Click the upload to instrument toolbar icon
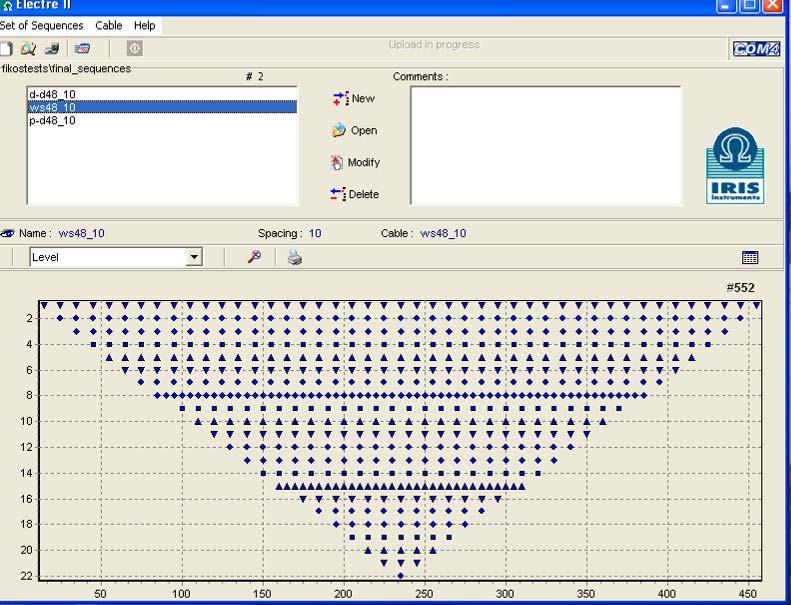791x605 pixels. (82, 49)
